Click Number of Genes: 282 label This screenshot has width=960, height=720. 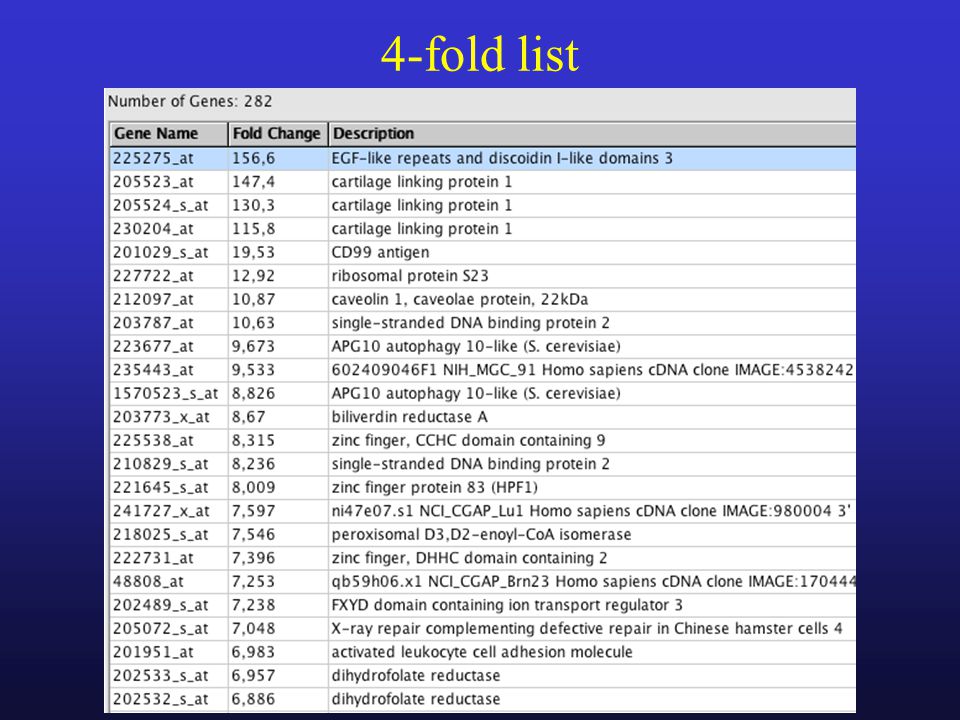tap(190, 101)
